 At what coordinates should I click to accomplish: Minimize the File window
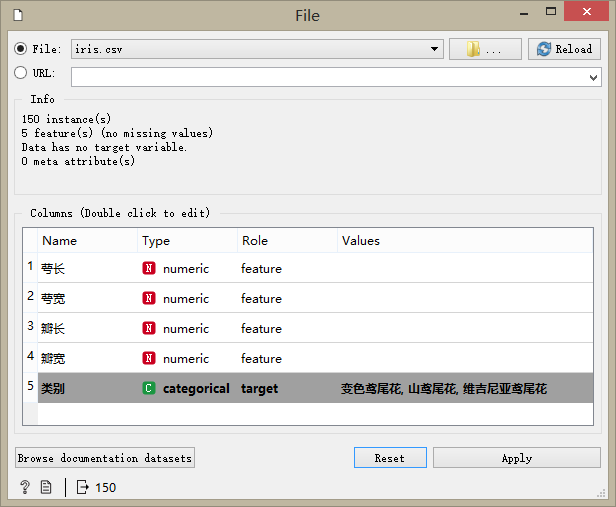(524, 14)
